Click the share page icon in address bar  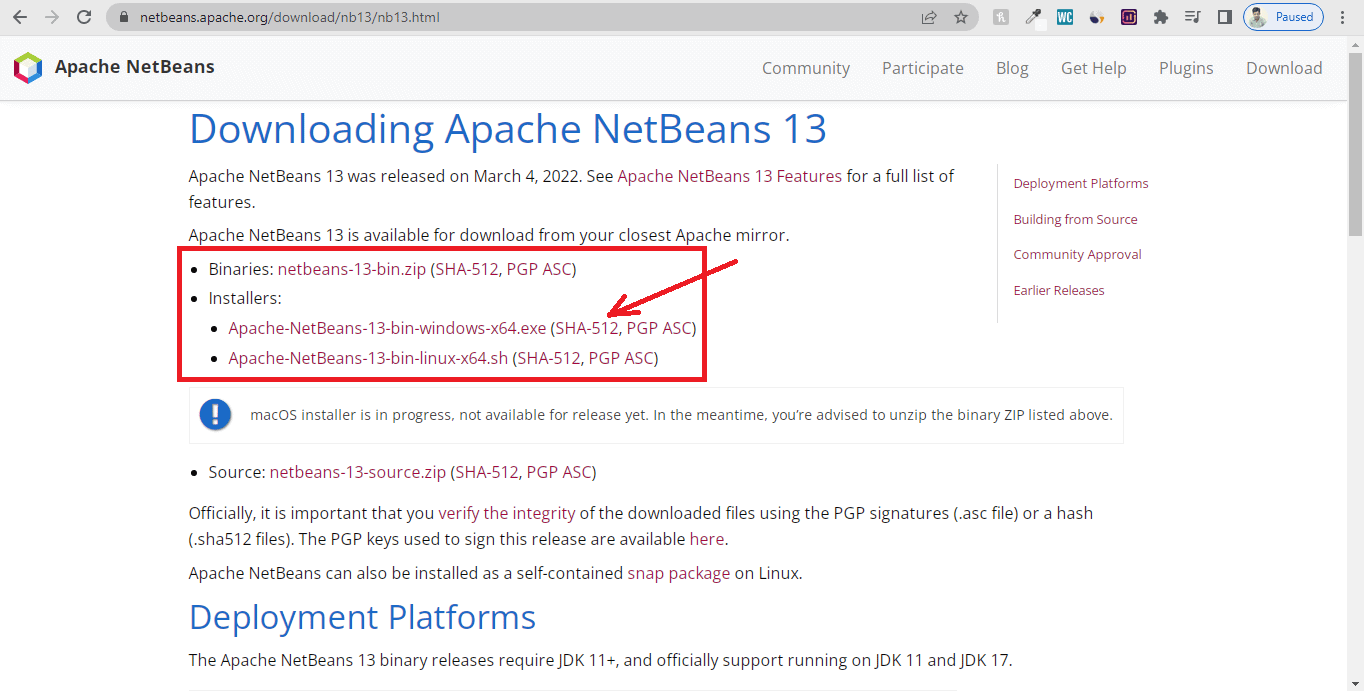point(929,17)
